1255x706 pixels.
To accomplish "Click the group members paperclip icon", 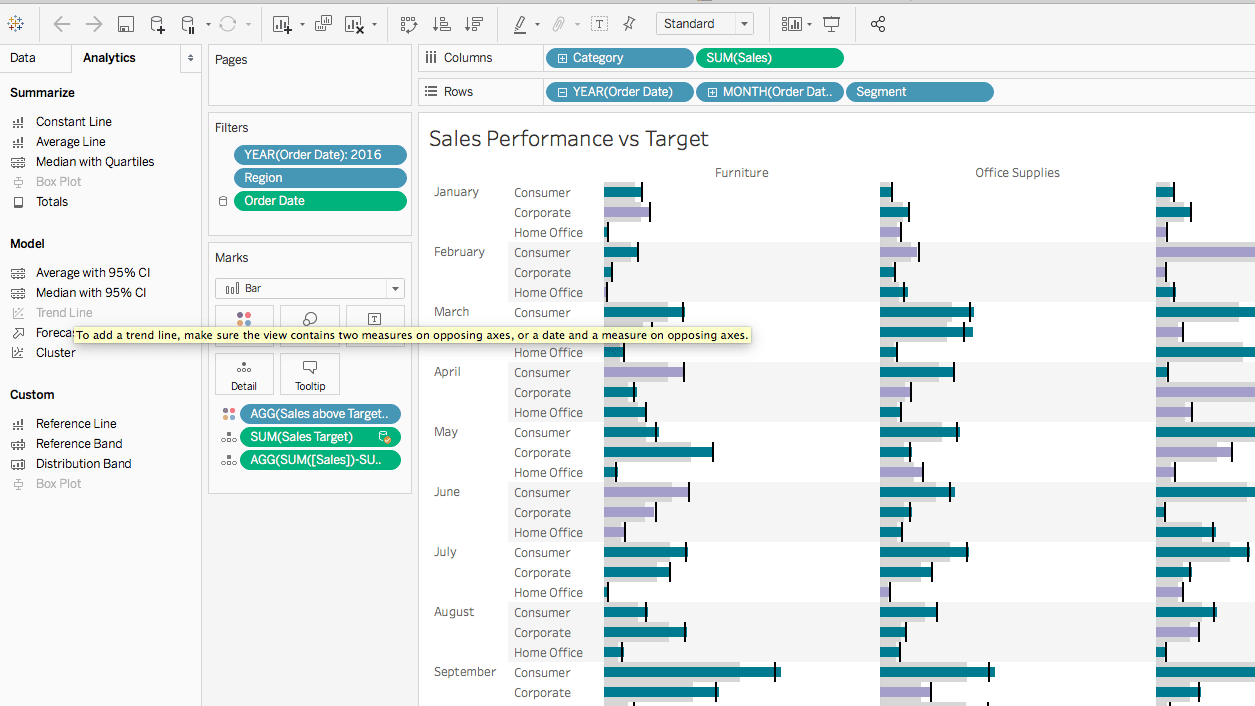I will tap(559, 23).
